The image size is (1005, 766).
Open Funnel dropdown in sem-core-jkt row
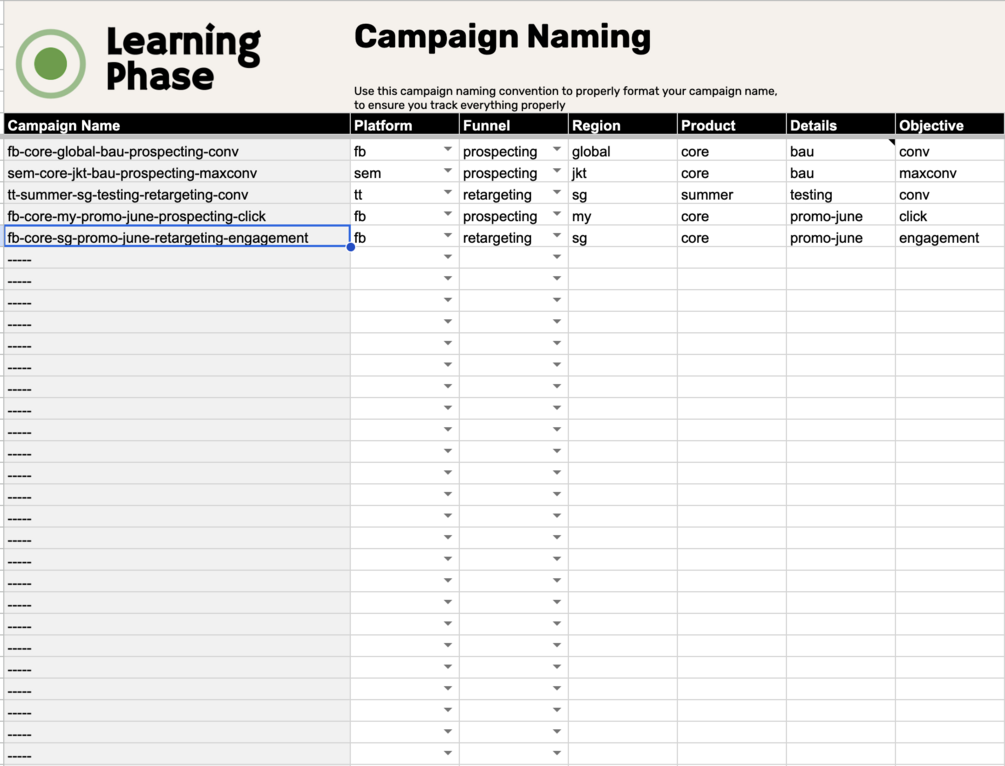coord(556,171)
